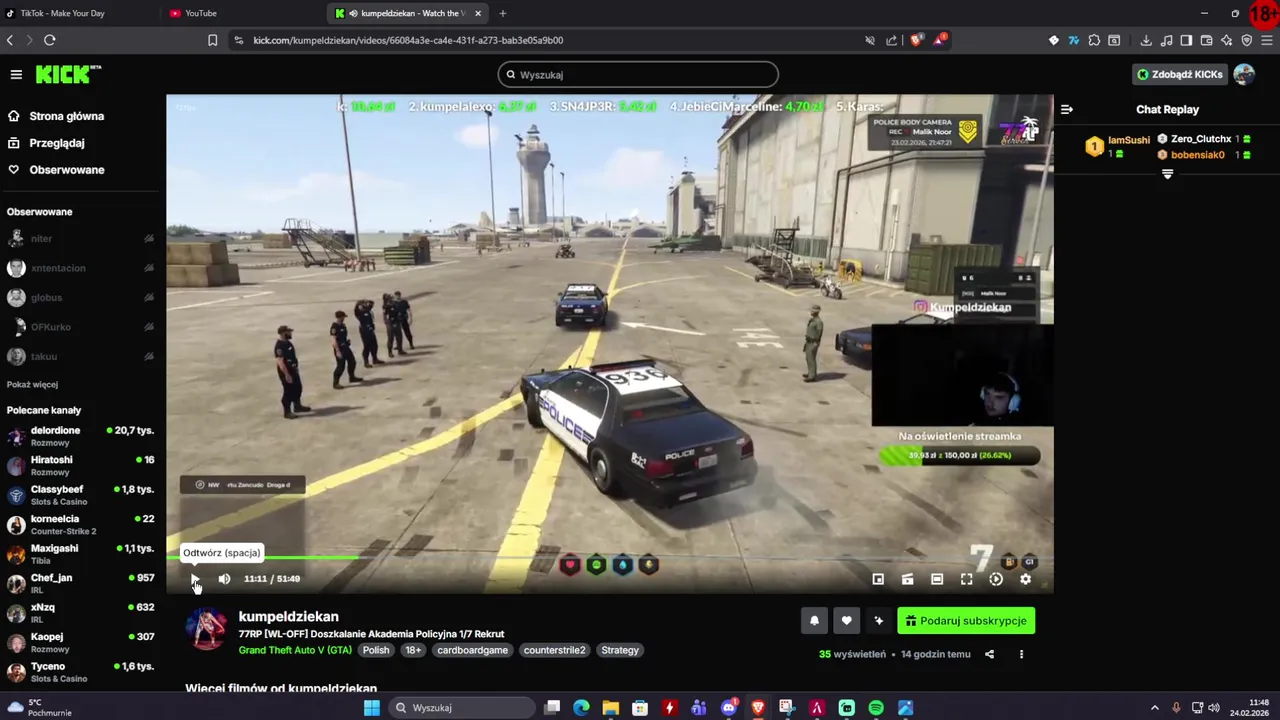1280x720 pixels.
Task: Toggle browser sidebar panel
Action: (1186, 40)
